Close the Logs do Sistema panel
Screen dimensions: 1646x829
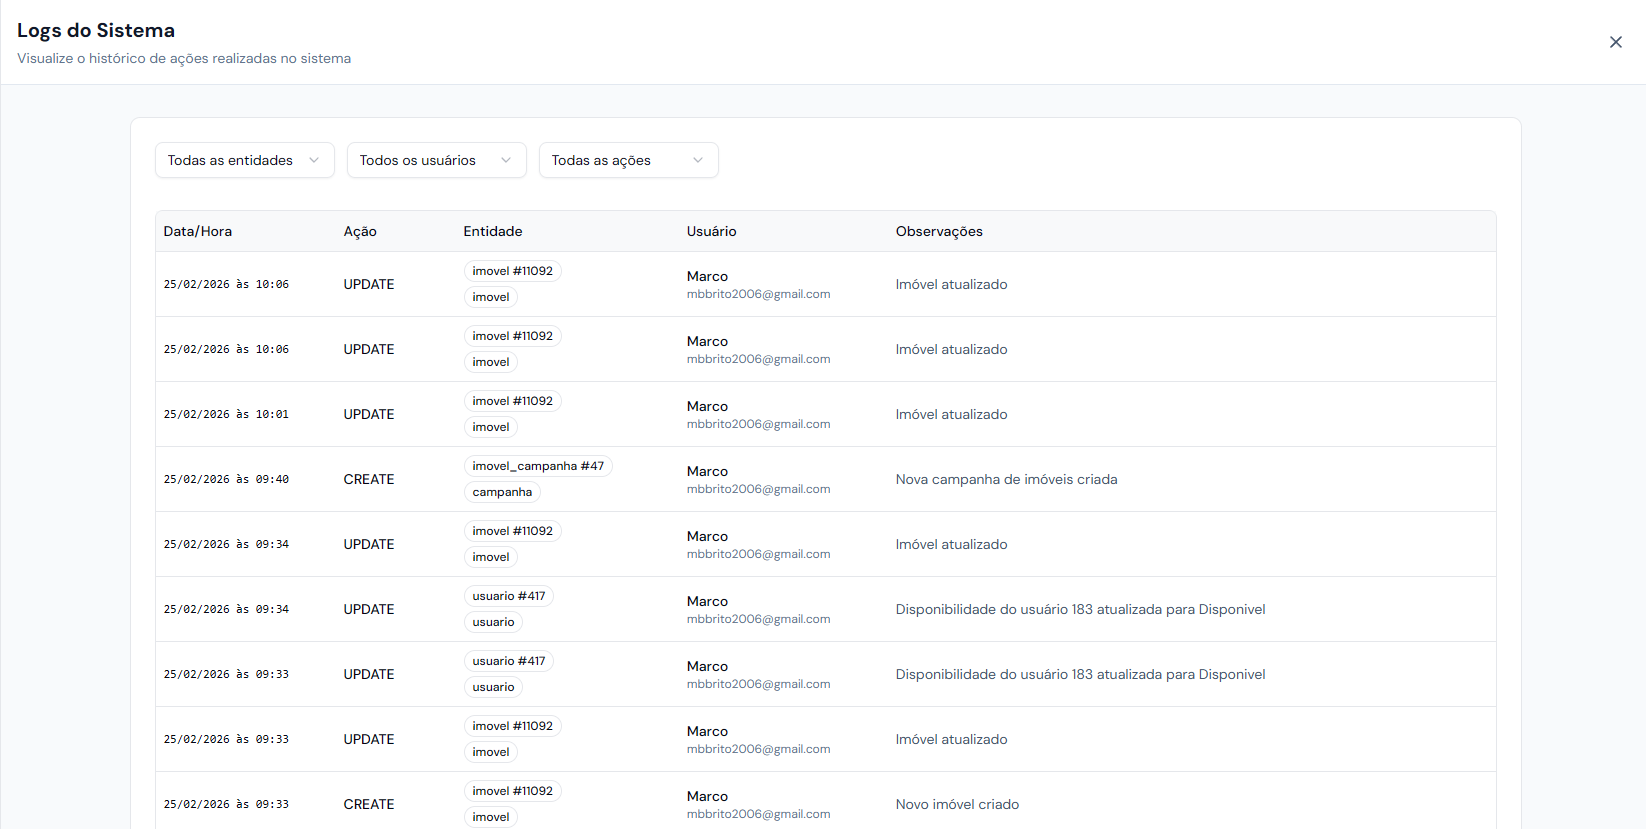(1615, 42)
